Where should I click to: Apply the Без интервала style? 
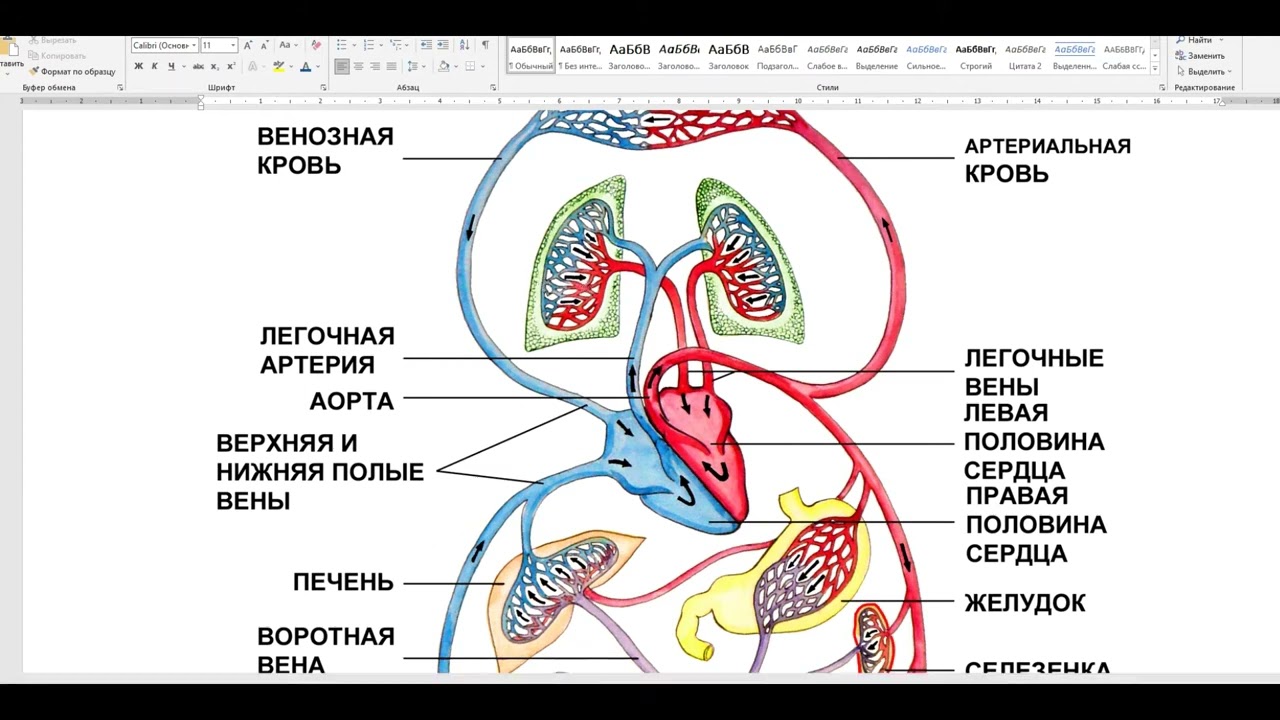pyautogui.click(x=580, y=56)
